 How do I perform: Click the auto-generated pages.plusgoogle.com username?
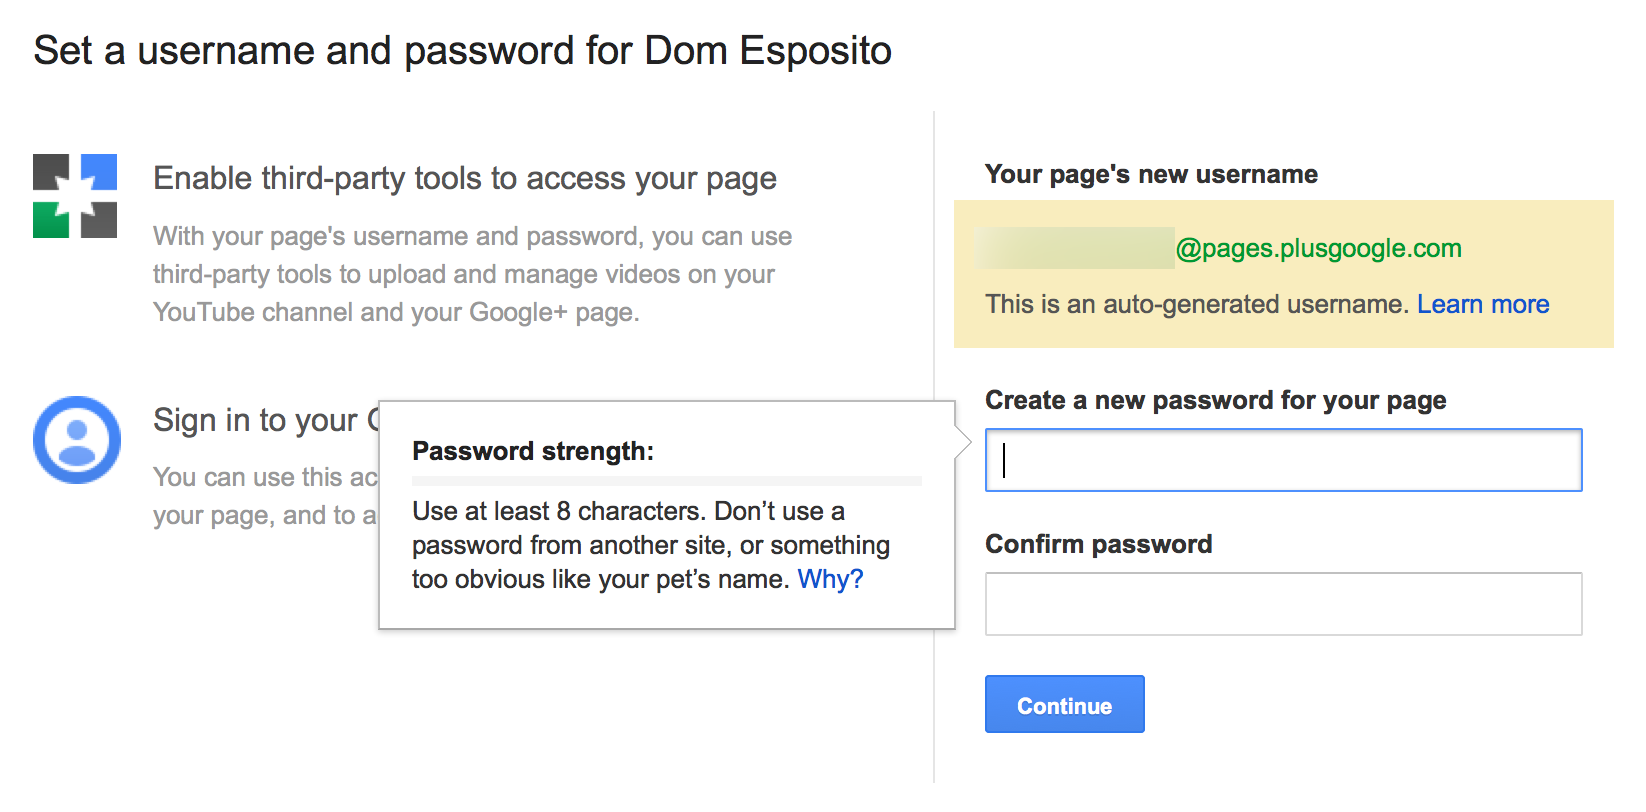pos(1318,248)
